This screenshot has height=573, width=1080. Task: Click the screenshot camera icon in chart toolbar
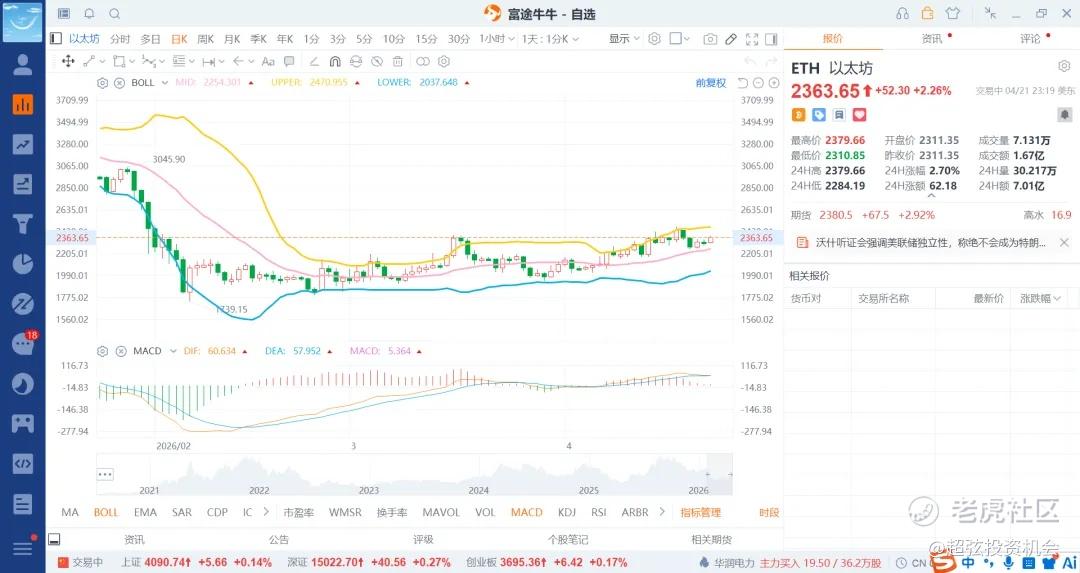tap(710, 39)
